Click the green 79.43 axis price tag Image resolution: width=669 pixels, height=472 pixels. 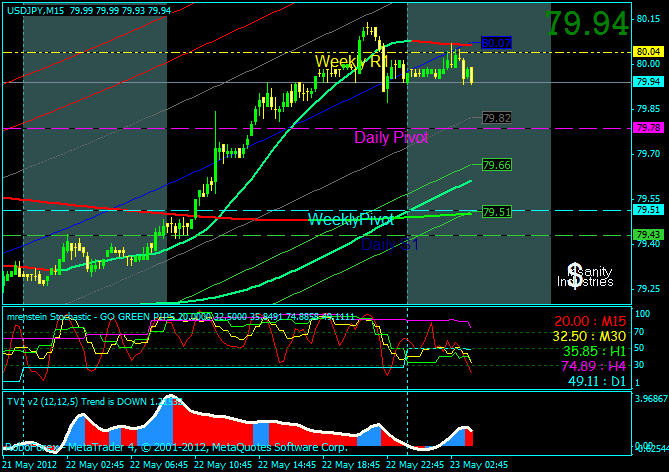[x=648, y=235]
